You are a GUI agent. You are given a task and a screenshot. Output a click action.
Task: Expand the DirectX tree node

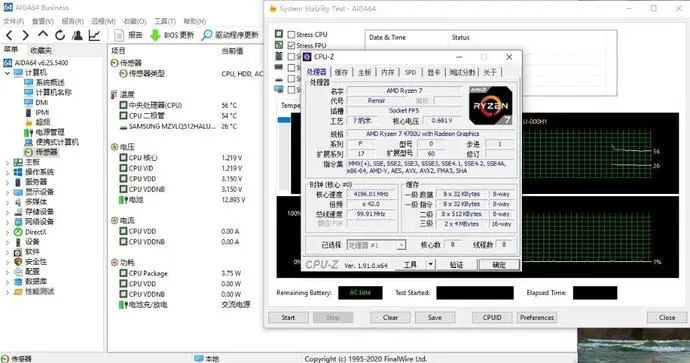coord(7,232)
